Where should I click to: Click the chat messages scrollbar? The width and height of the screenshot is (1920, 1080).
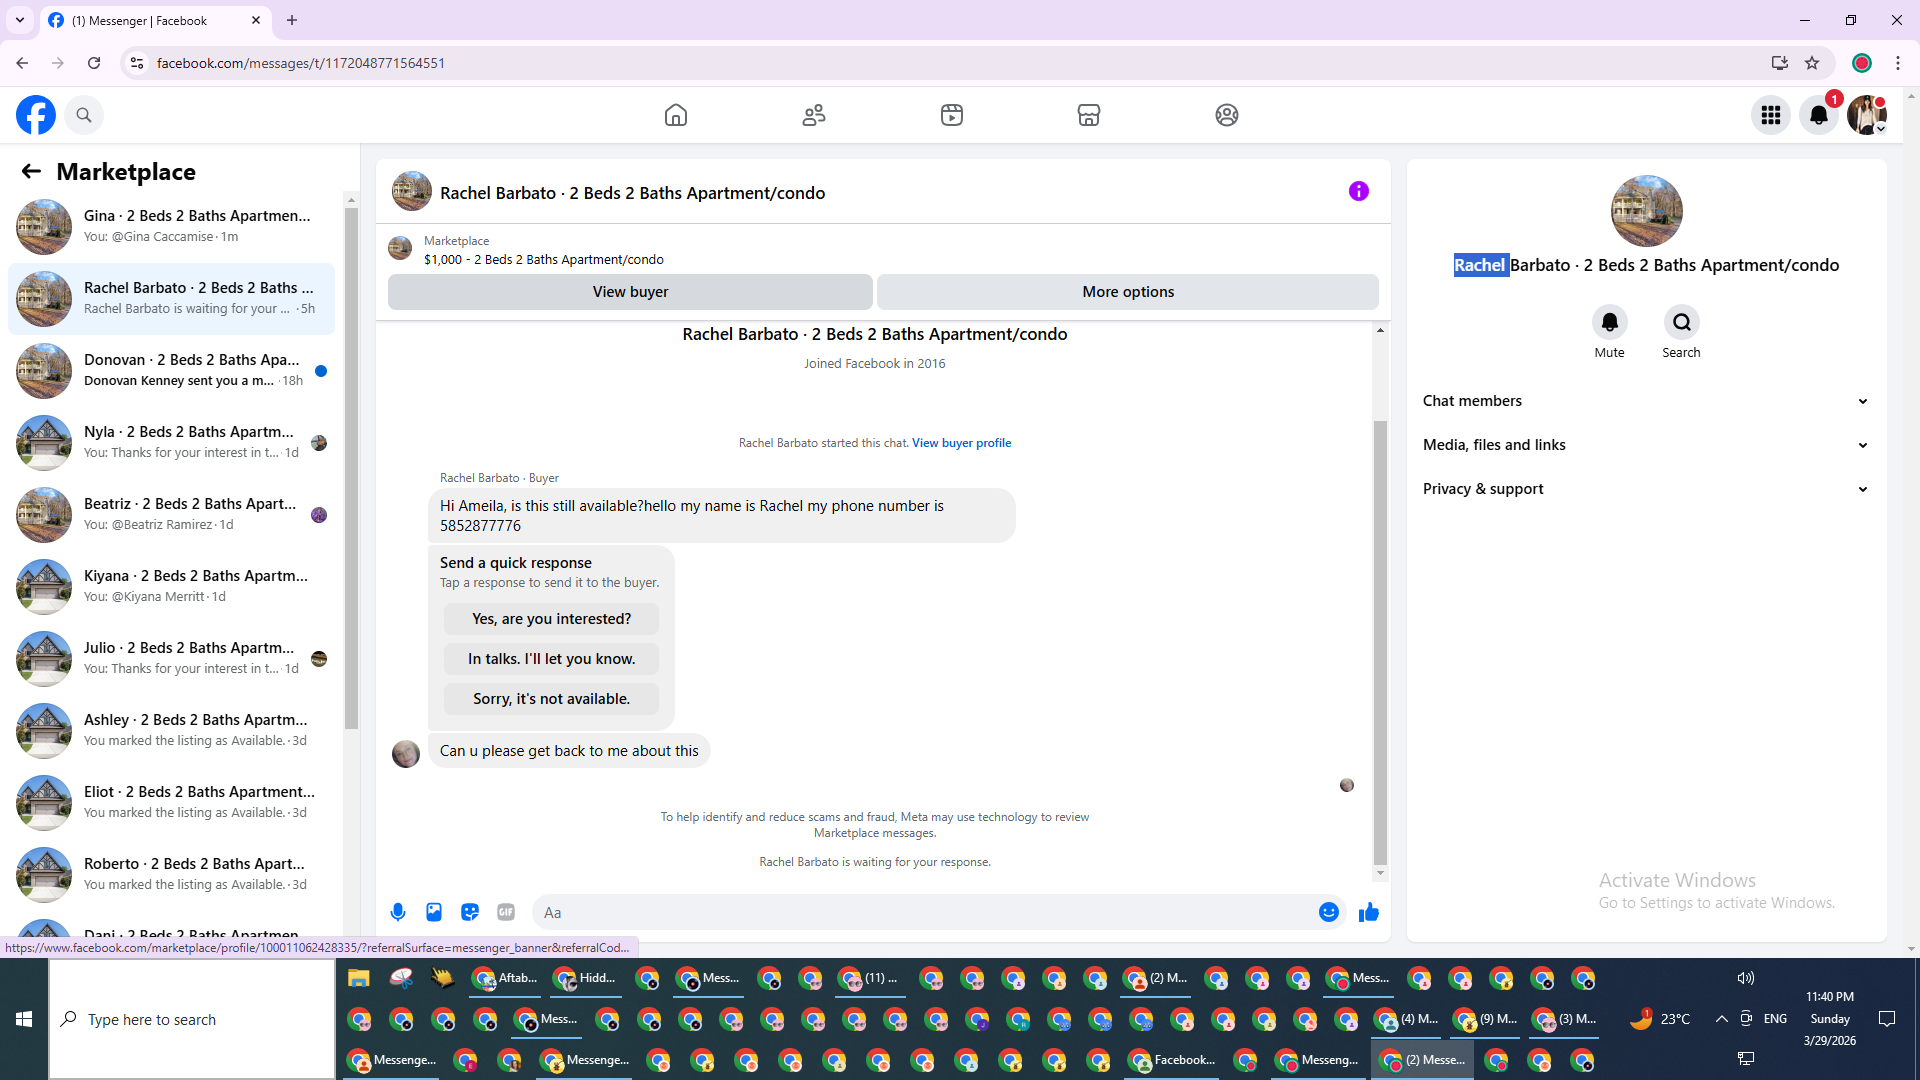(x=1380, y=642)
